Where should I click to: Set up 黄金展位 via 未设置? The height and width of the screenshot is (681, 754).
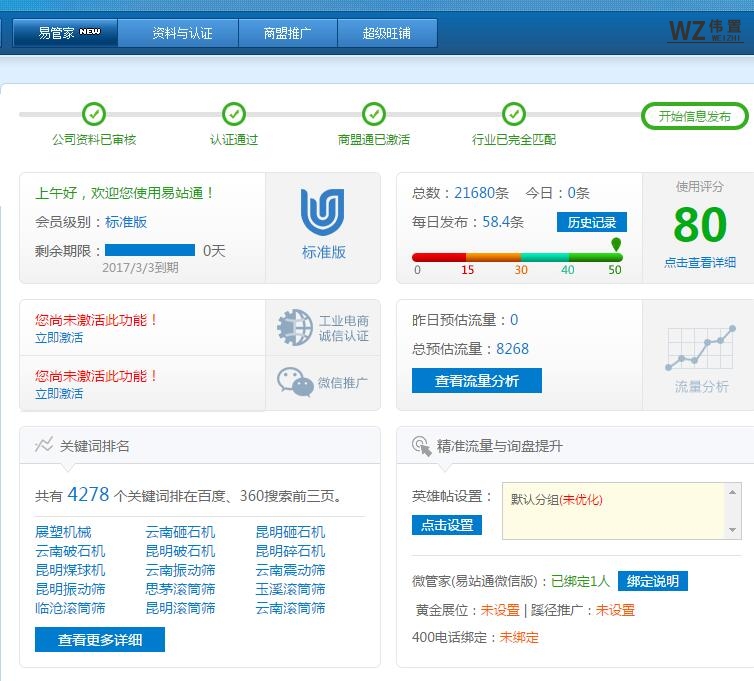pos(500,610)
